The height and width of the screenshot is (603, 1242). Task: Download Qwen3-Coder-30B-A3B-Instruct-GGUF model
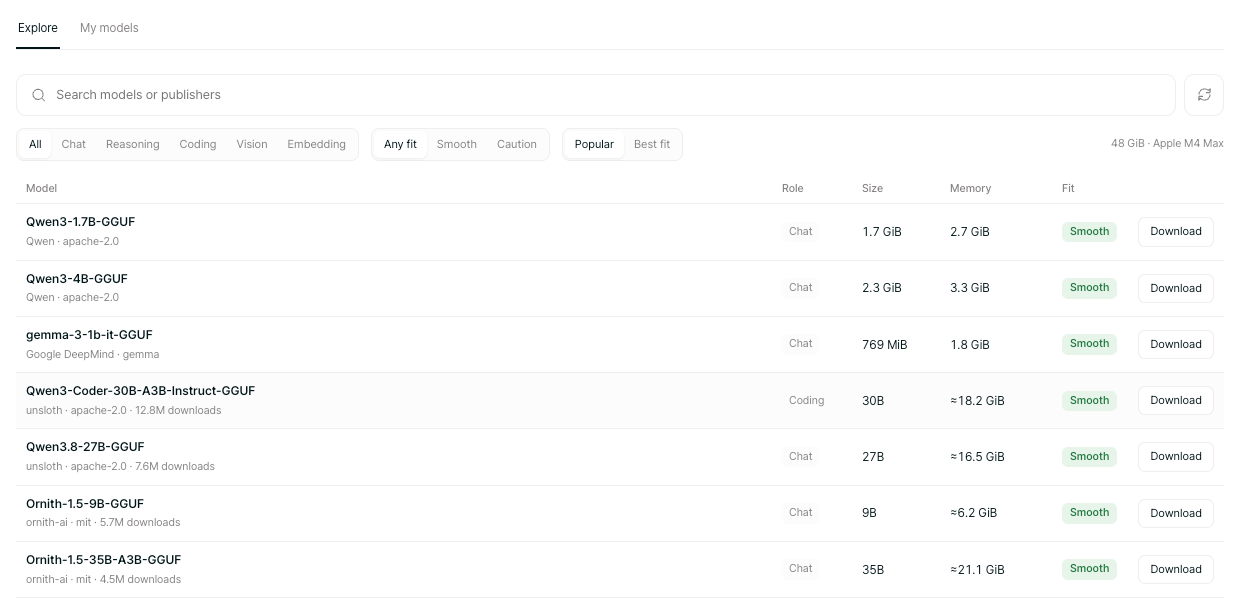pos(1176,400)
